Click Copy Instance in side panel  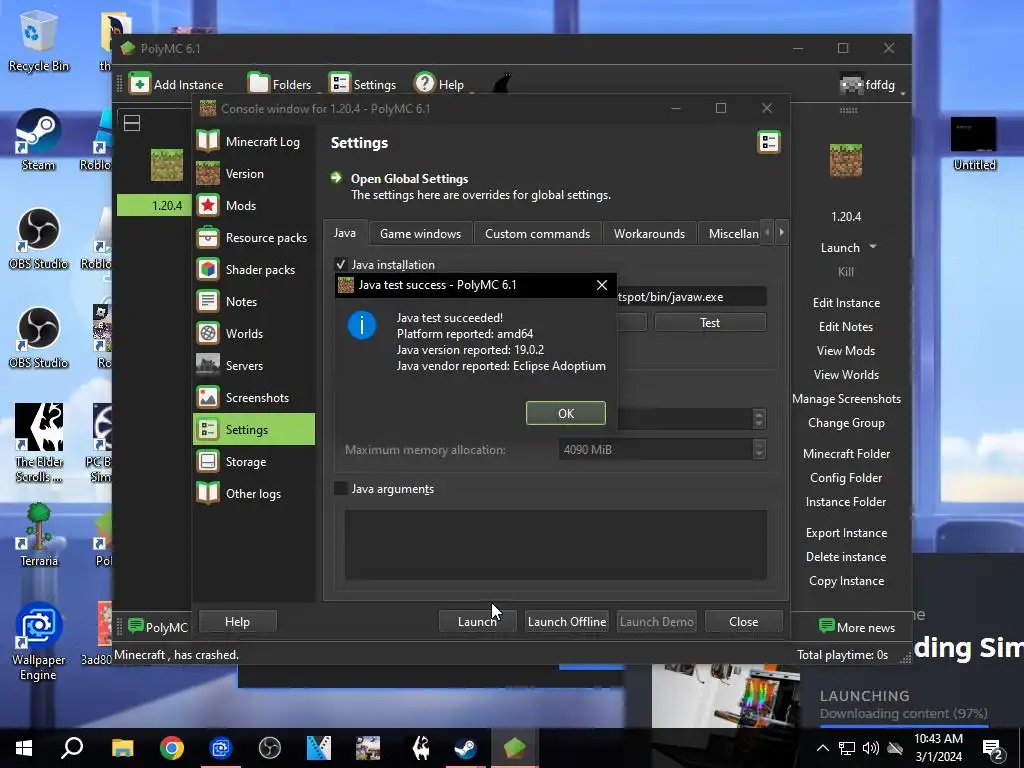[846, 581]
